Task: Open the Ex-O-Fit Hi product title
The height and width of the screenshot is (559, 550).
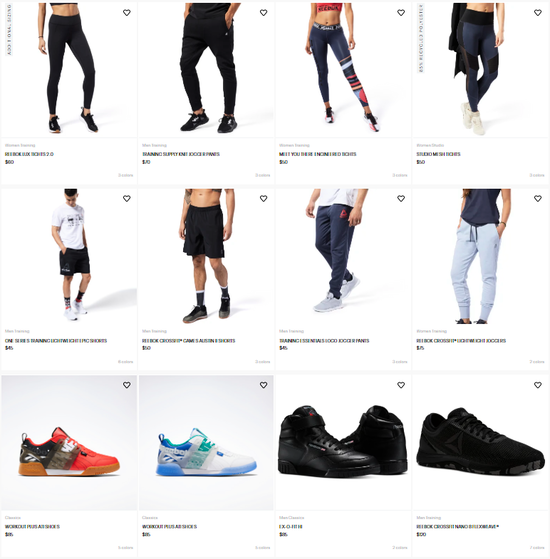Action: [x=291, y=527]
